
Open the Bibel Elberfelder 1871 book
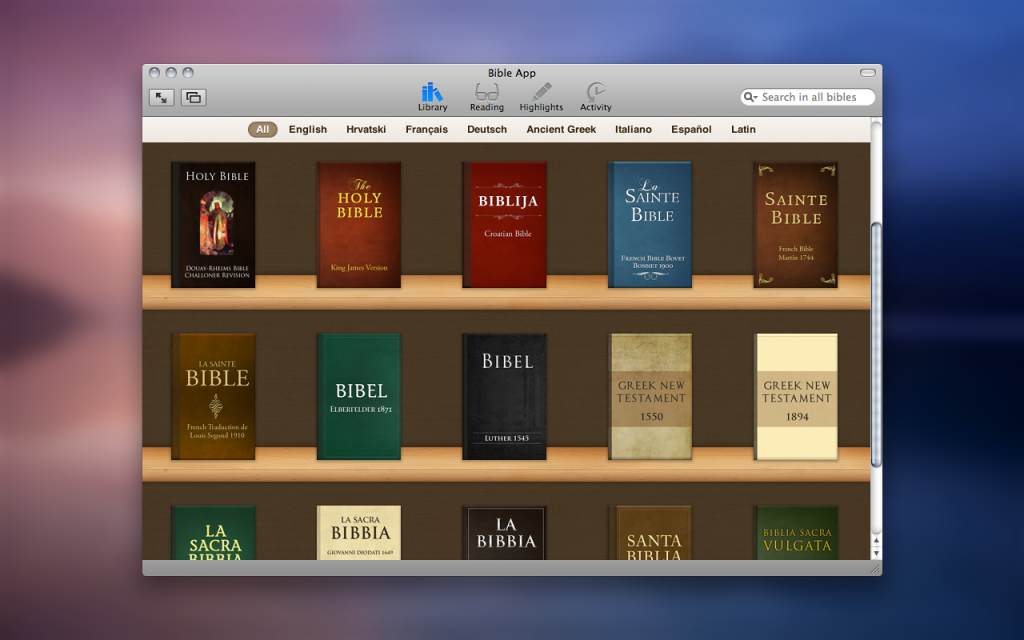tap(359, 396)
